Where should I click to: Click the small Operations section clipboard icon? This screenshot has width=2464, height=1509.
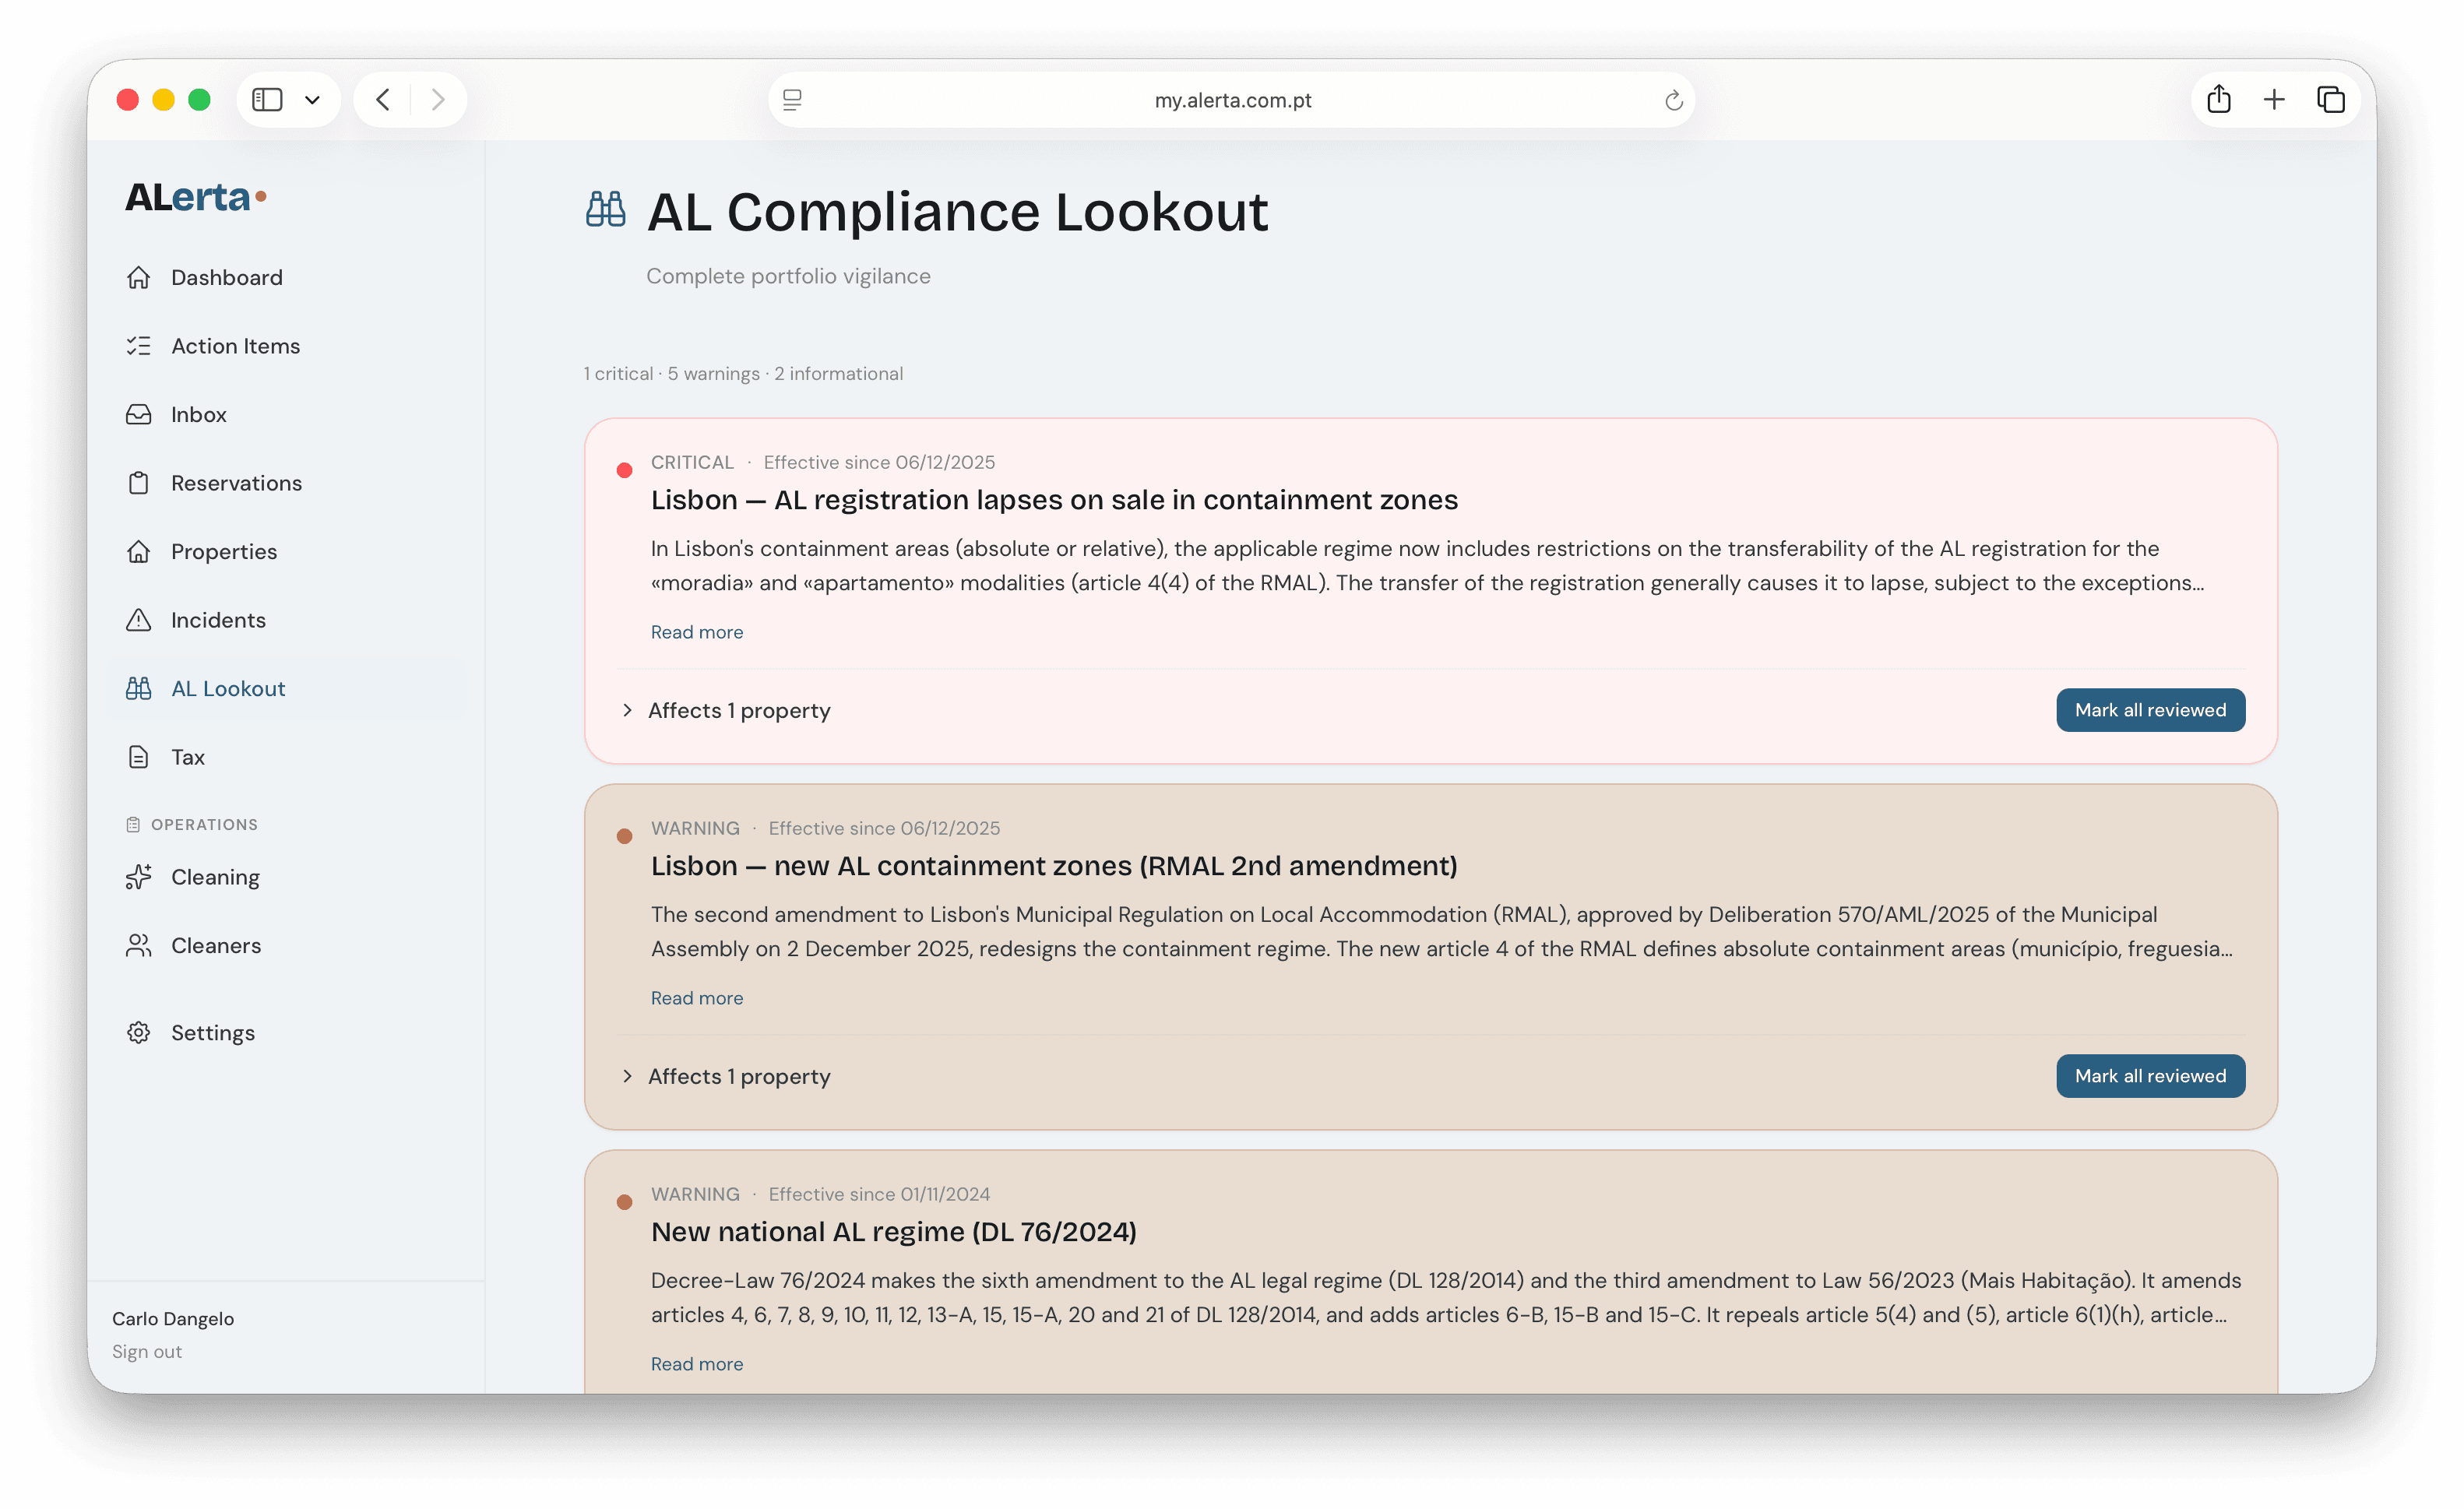click(x=133, y=824)
